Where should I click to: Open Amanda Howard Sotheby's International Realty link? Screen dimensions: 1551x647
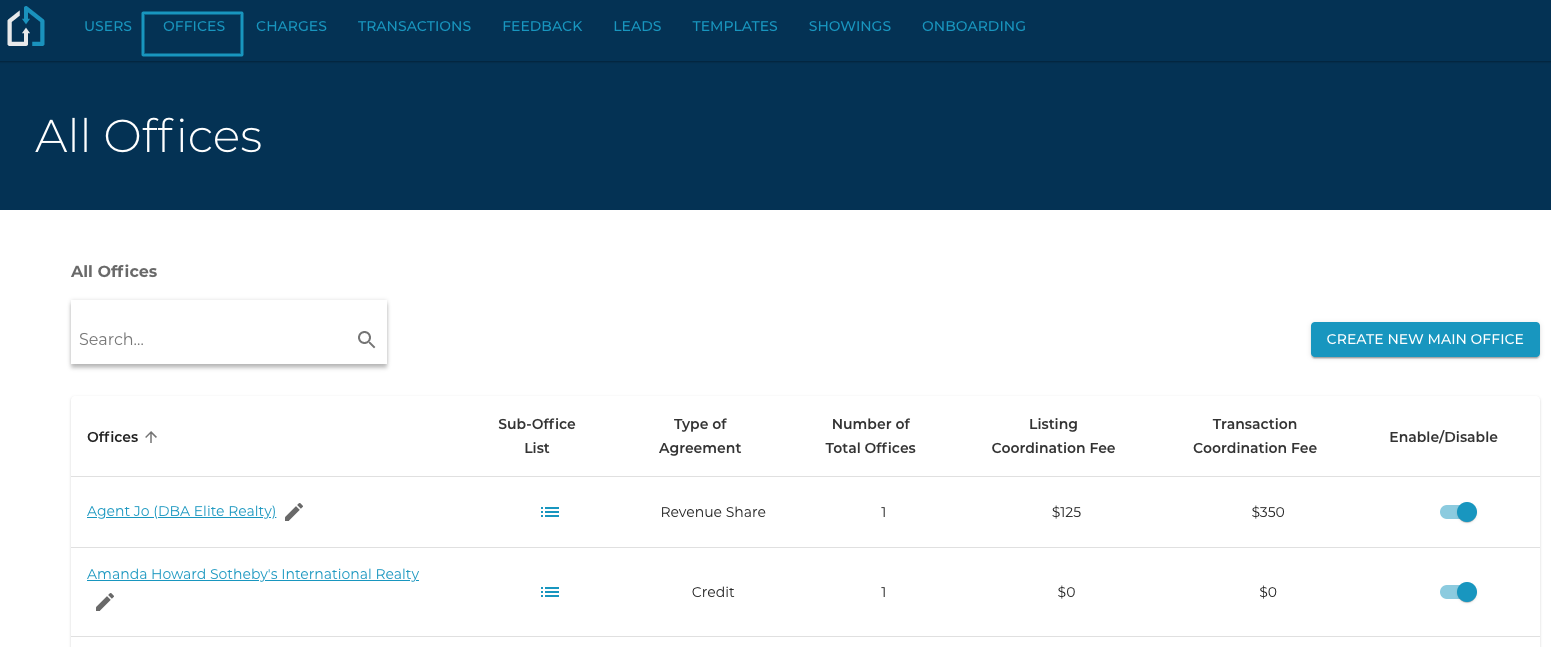(253, 574)
